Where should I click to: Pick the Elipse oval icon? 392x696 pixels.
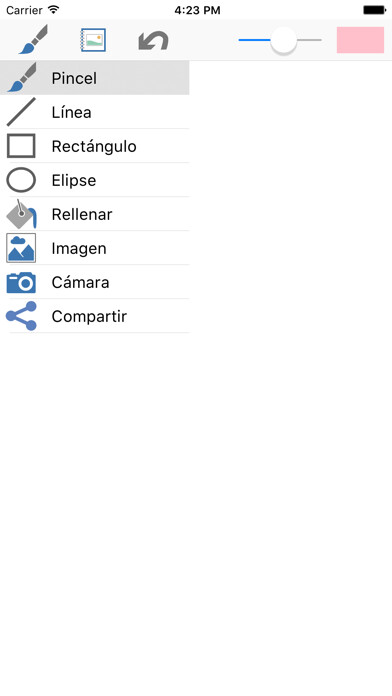pyautogui.click(x=21, y=180)
